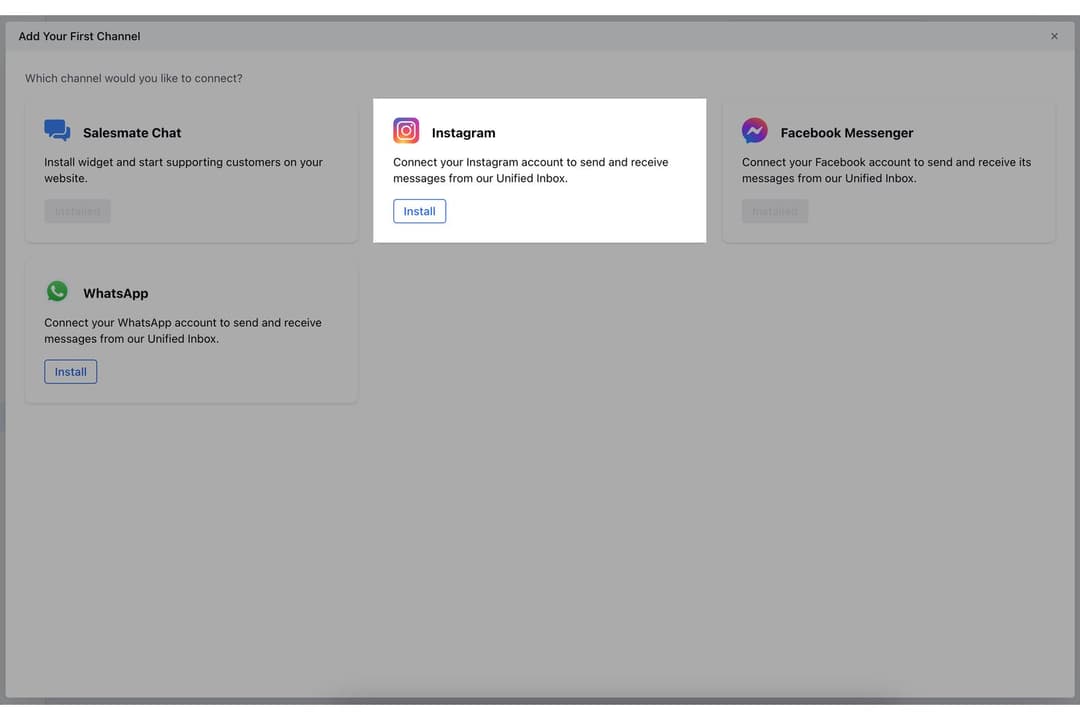This screenshot has height=720, width=1080.
Task: Select the Facebook Messenger card title
Action: pyautogui.click(x=847, y=133)
